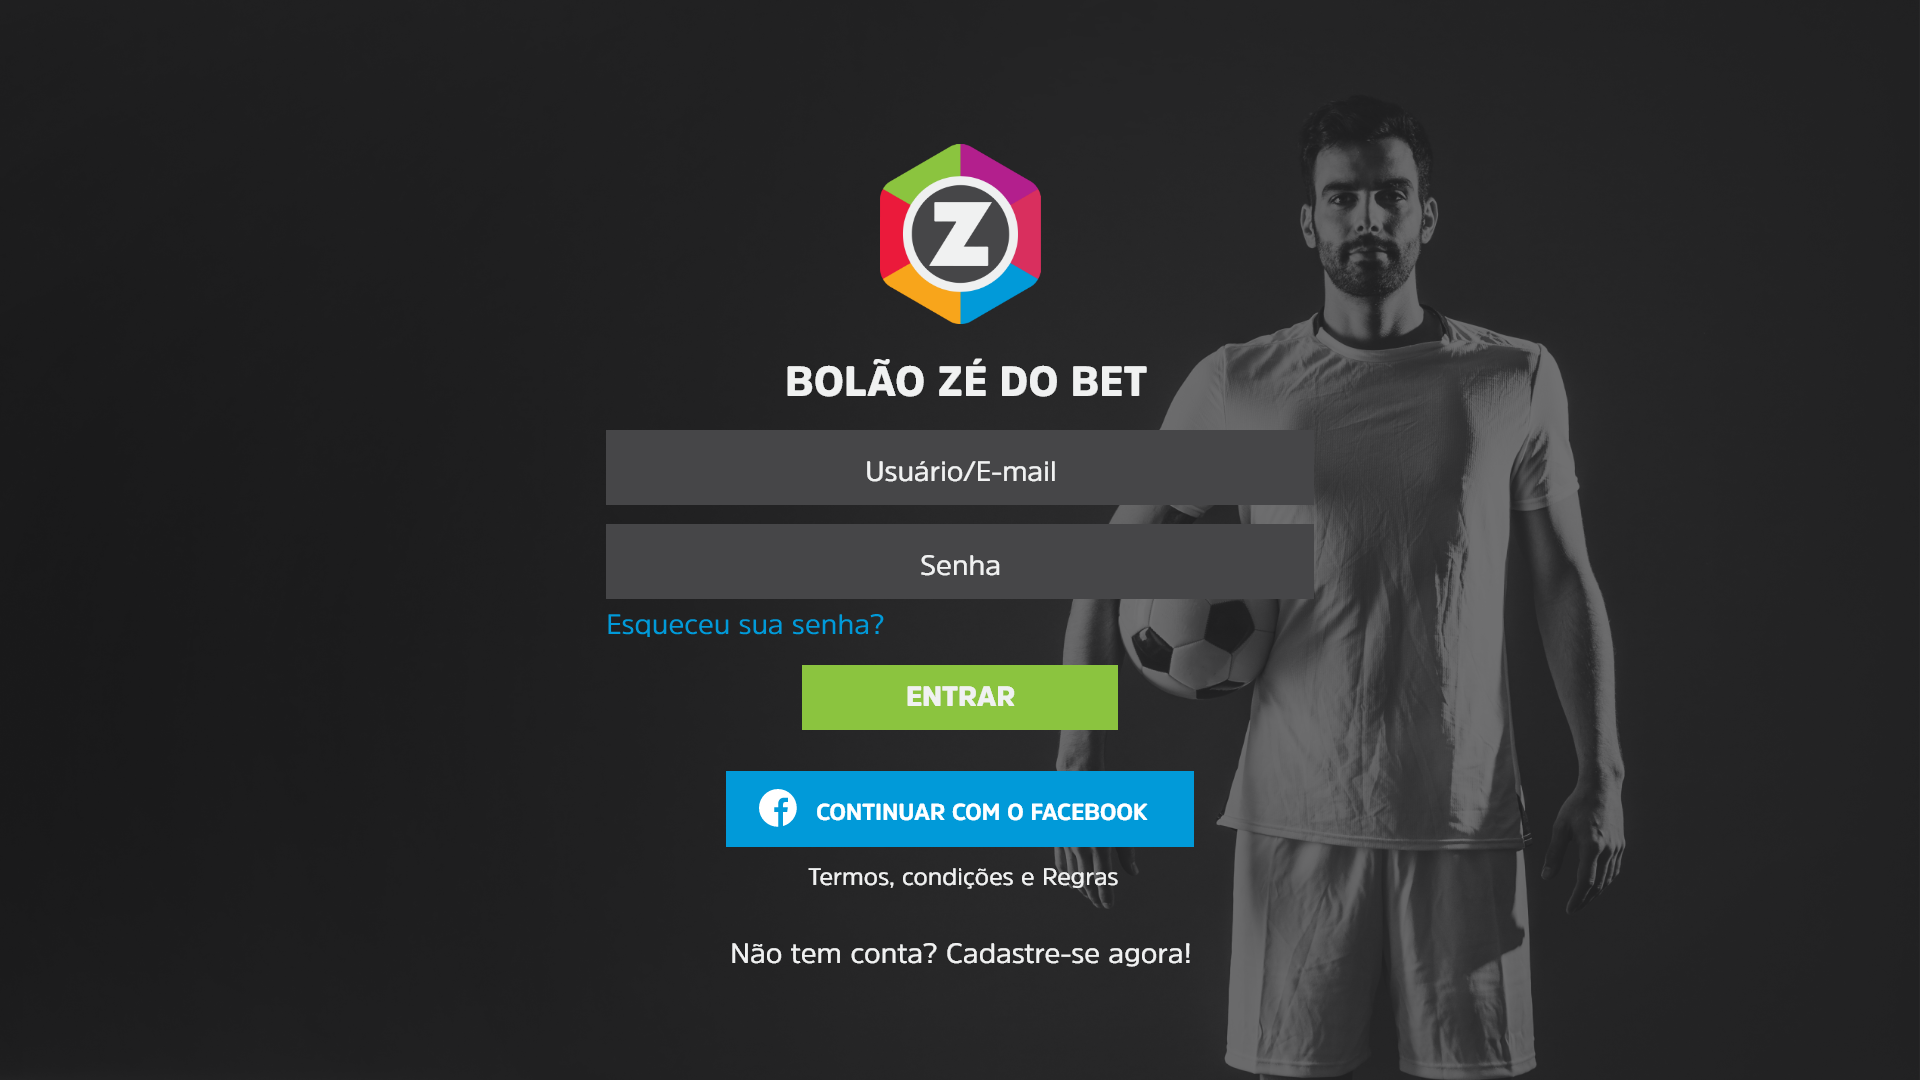This screenshot has width=1920, height=1080.
Task: Click the white Z in the logo center
Action: 960,234
